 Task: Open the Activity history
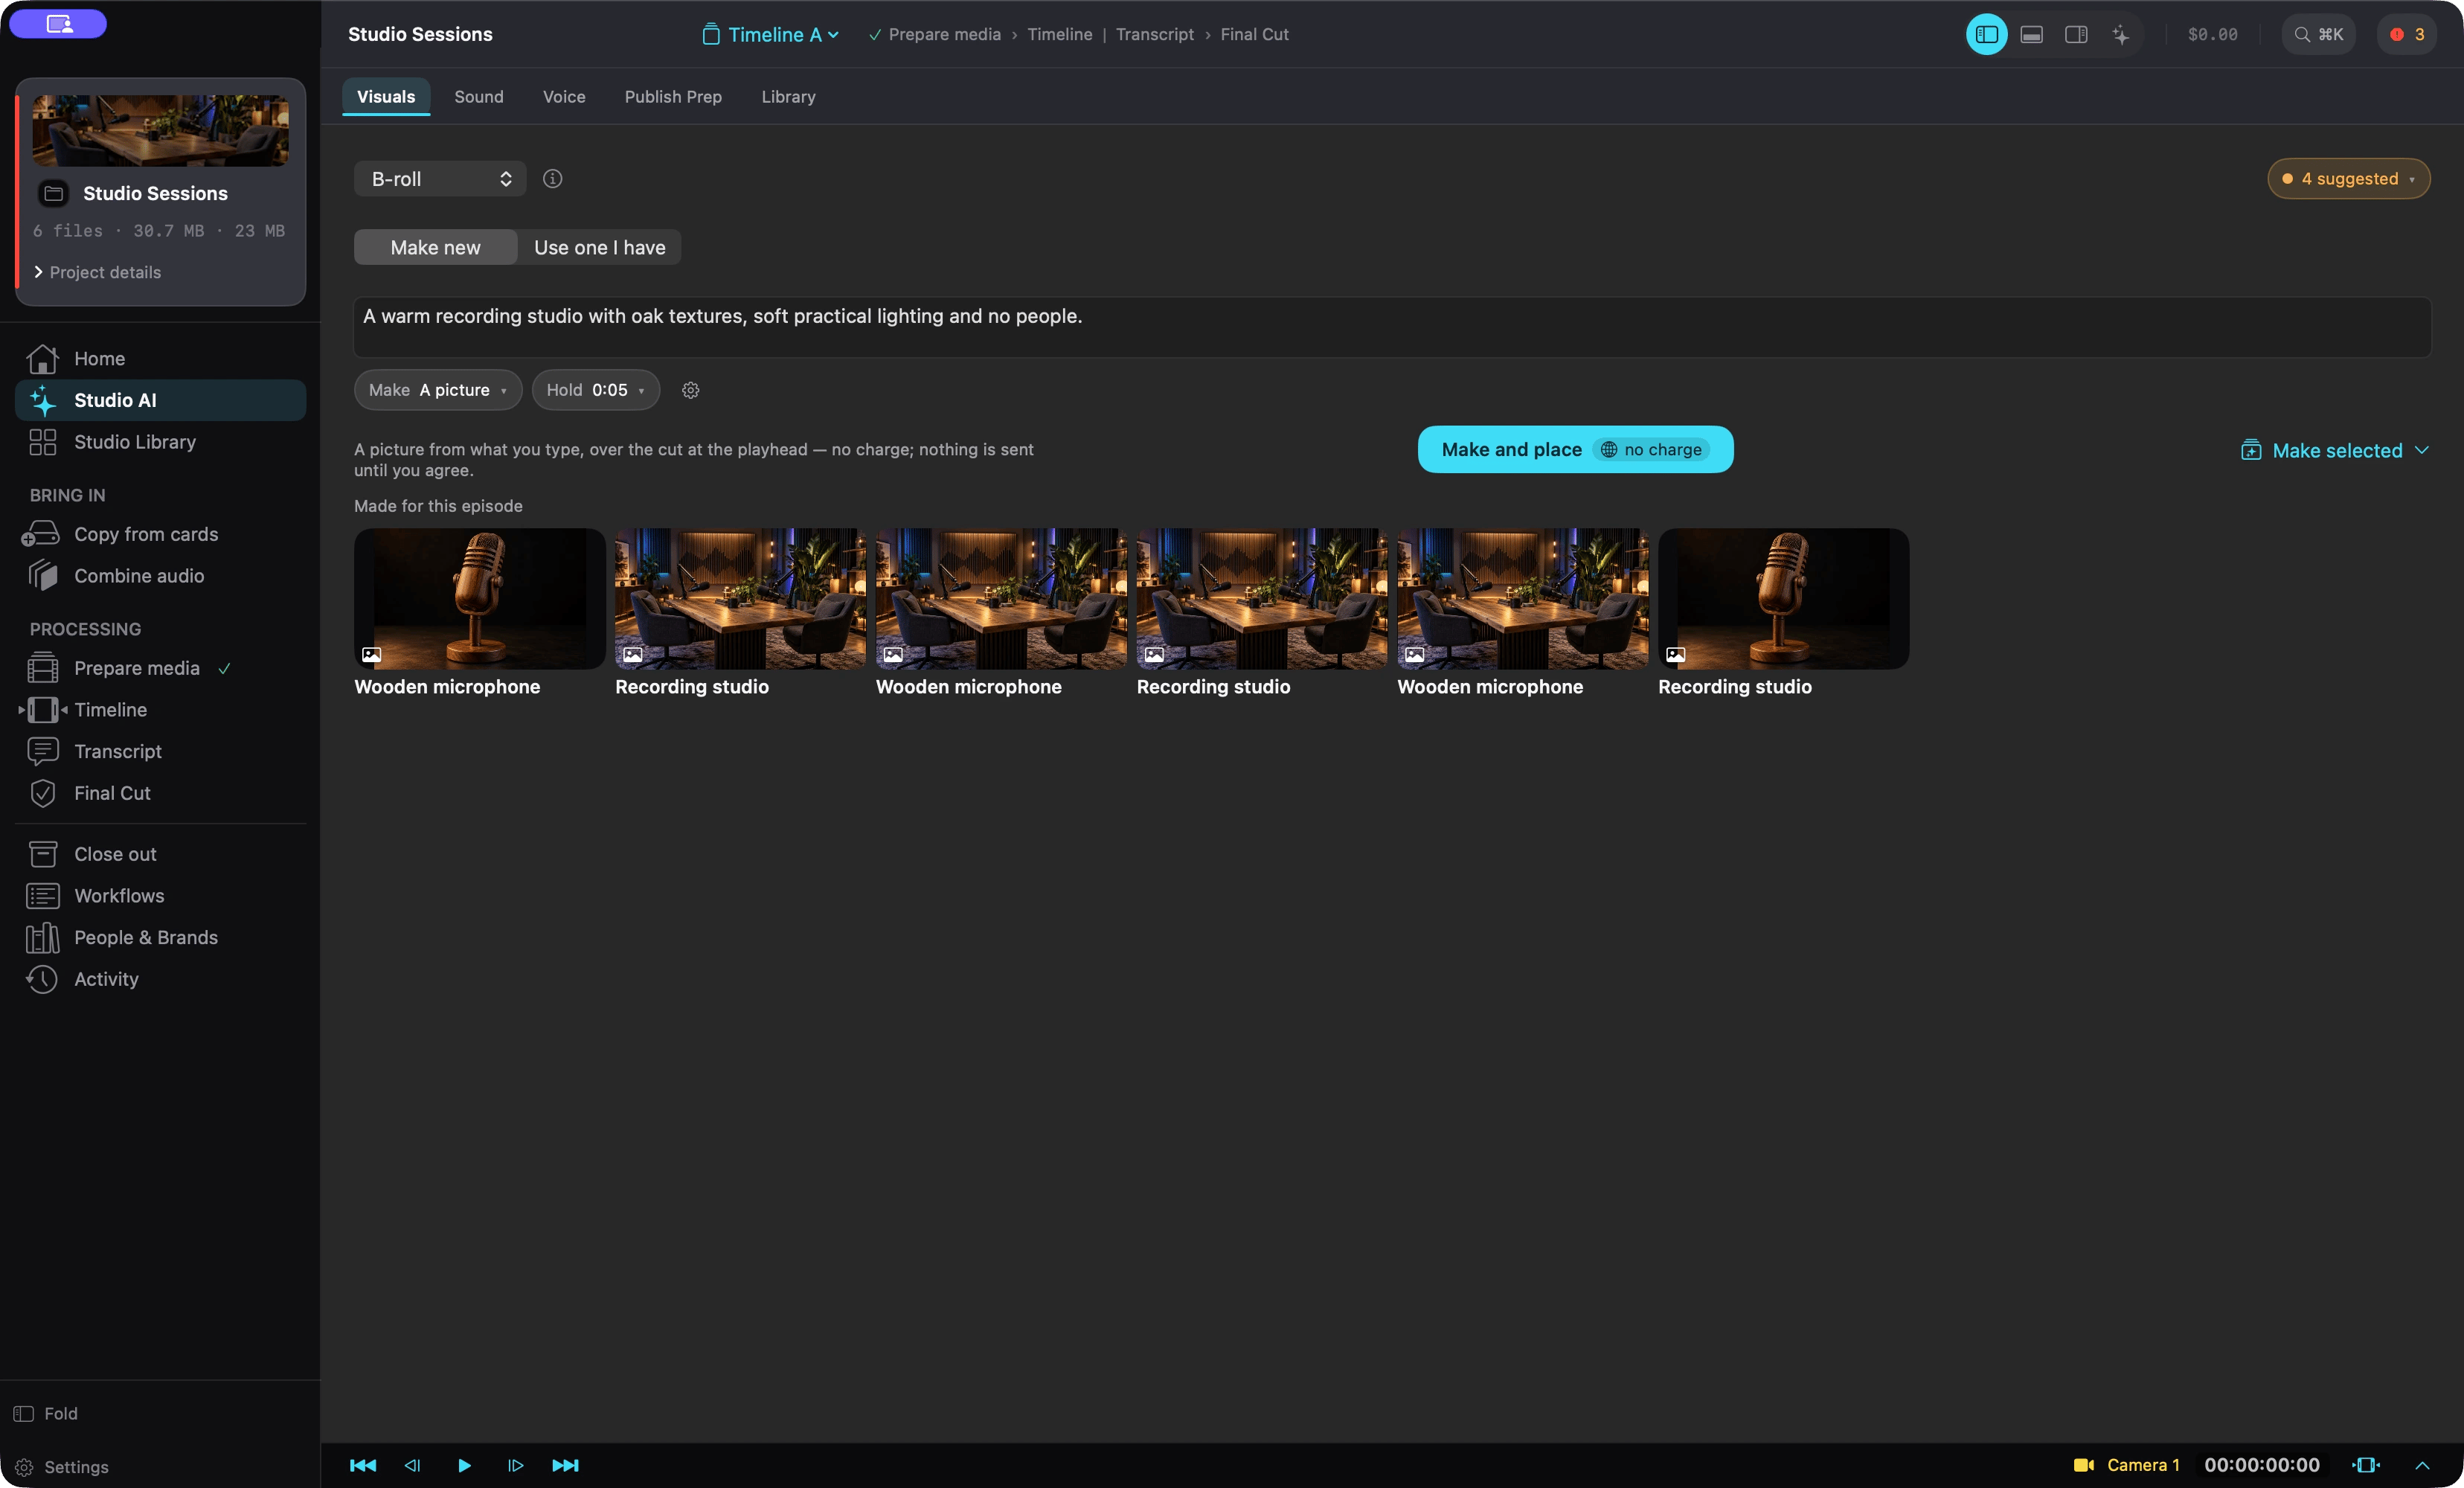click(160, 979)
